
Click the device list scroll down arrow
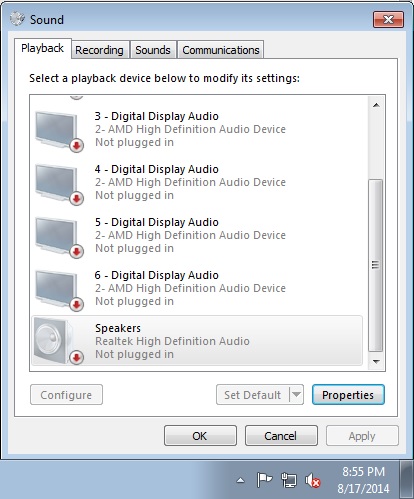[x=376, y=362]
